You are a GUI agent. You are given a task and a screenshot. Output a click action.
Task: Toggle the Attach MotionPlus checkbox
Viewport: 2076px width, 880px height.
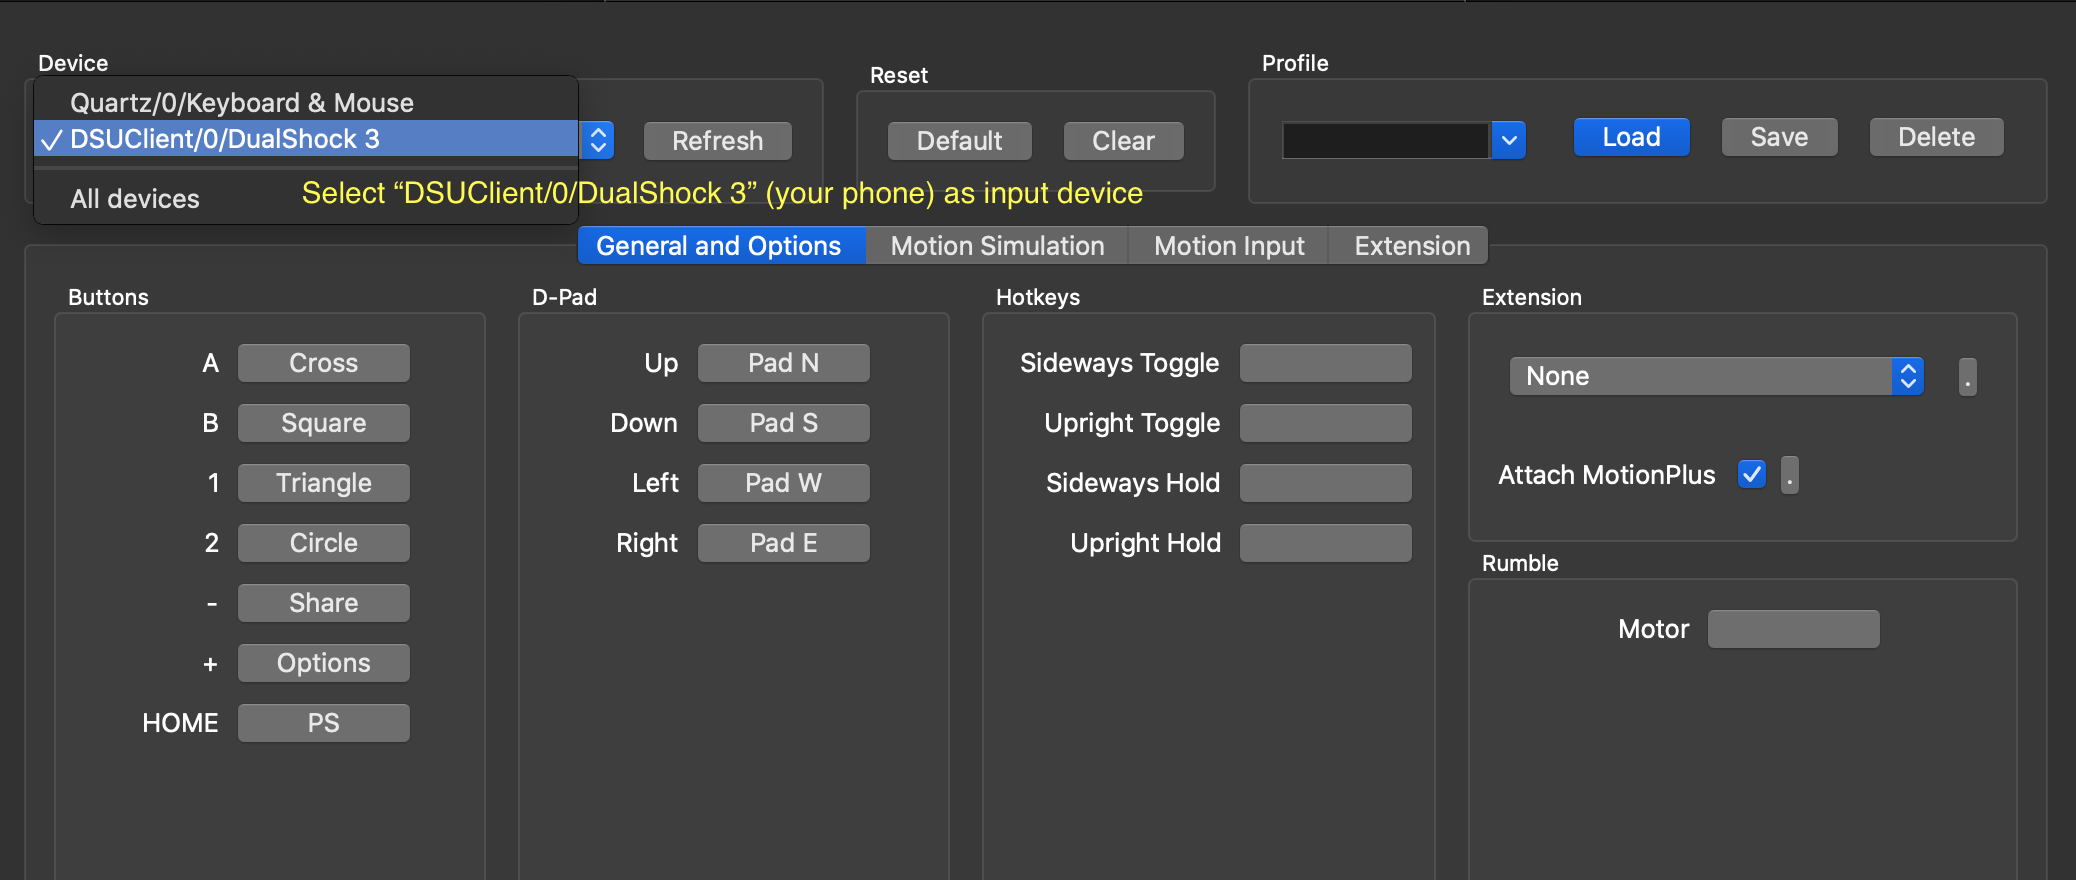pyautogui.click(x=1752, y=474)
